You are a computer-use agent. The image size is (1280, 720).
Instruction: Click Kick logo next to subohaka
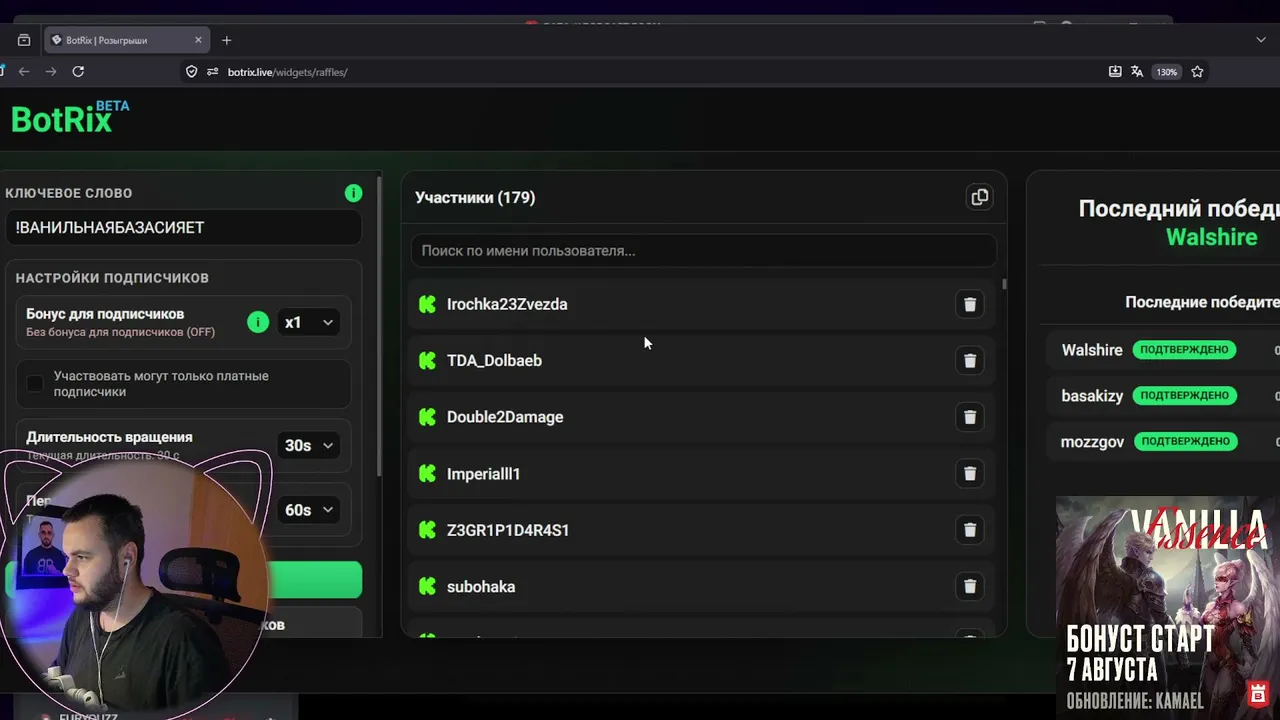click(427, 586)
